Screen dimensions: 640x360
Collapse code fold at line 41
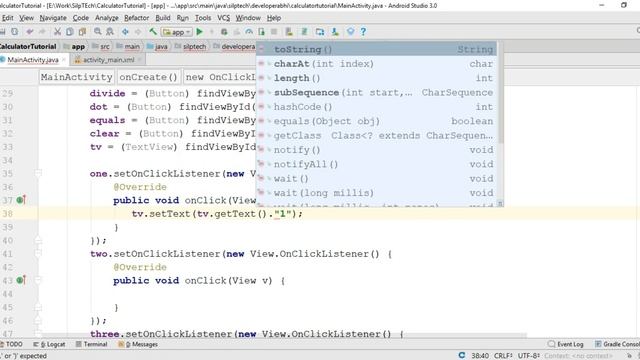pos(38,253)
